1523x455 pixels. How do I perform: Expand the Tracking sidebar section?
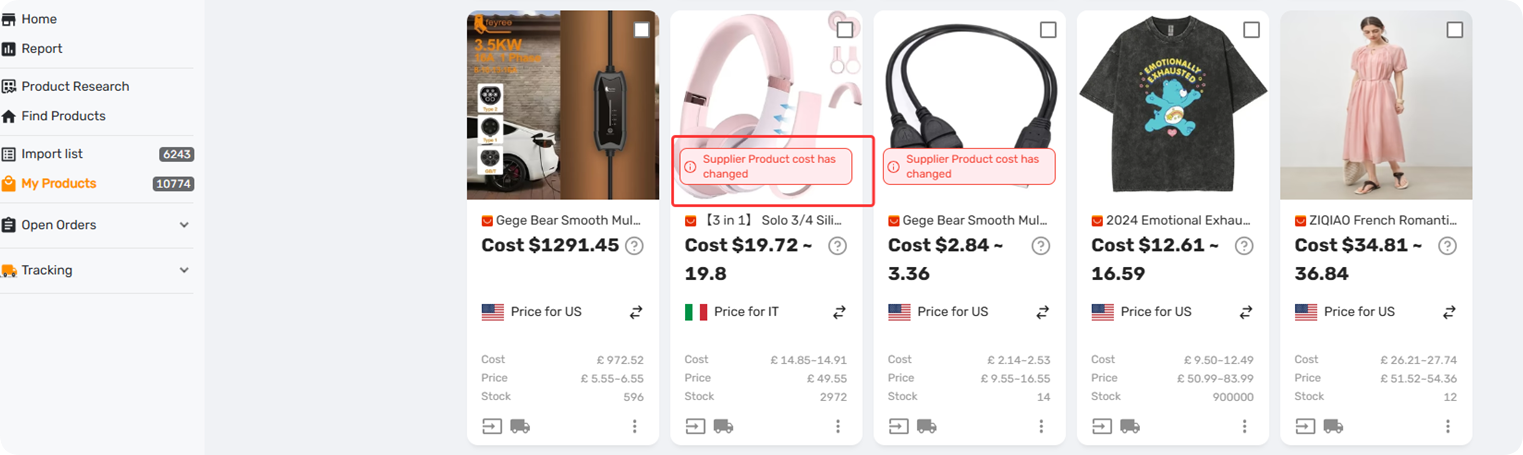click(x=184, y=270)
